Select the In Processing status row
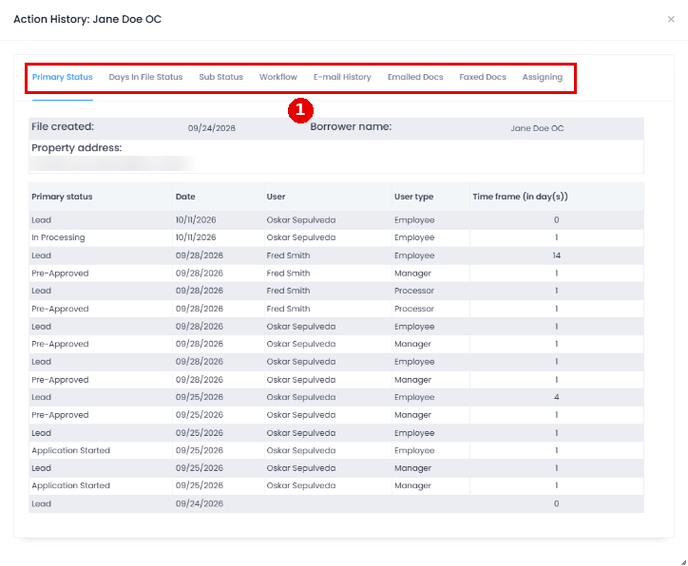 coord(336,237)
